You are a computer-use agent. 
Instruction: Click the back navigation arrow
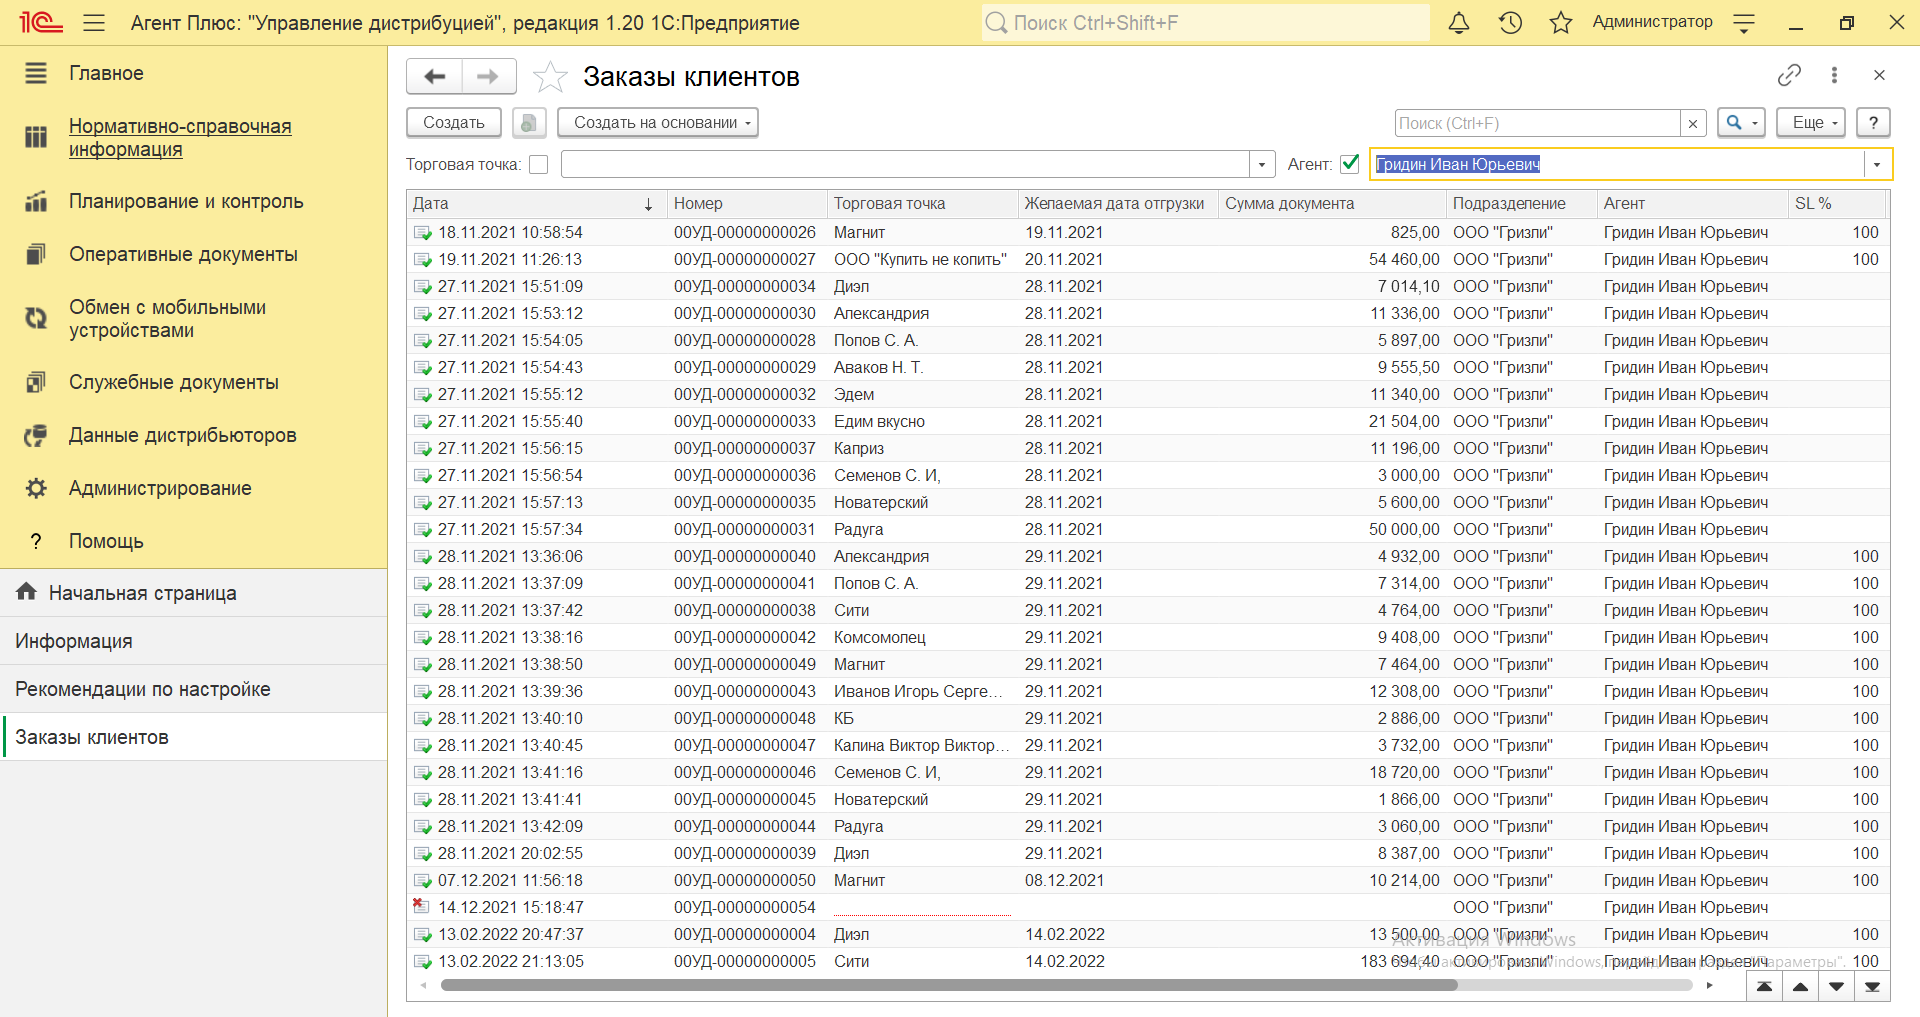pos(435,76)
